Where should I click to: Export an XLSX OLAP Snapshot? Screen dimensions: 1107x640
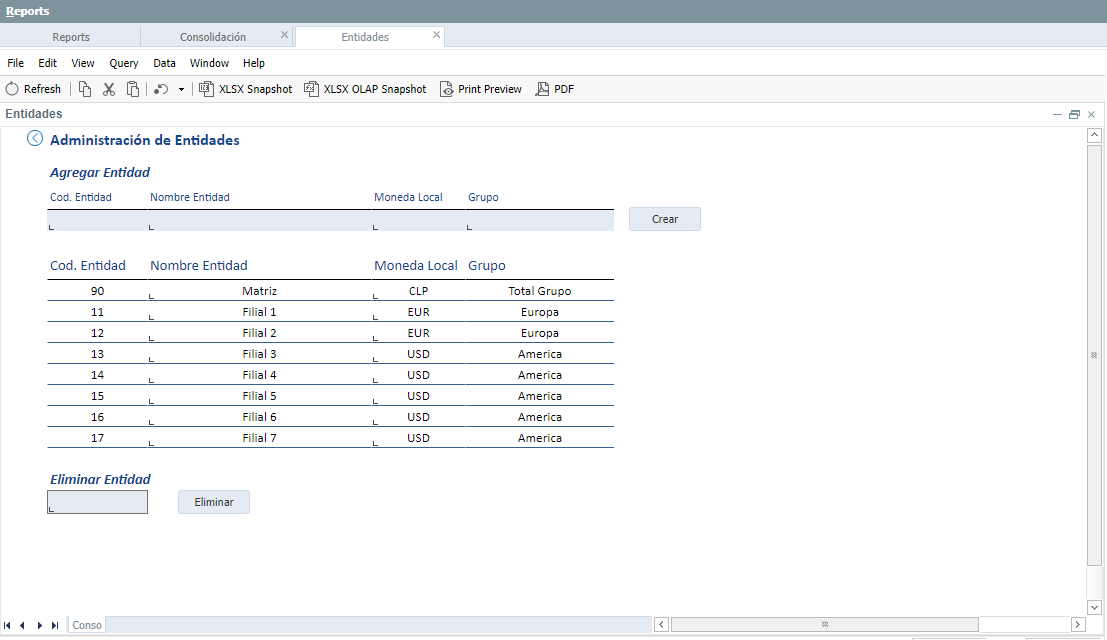click(365, 89)
